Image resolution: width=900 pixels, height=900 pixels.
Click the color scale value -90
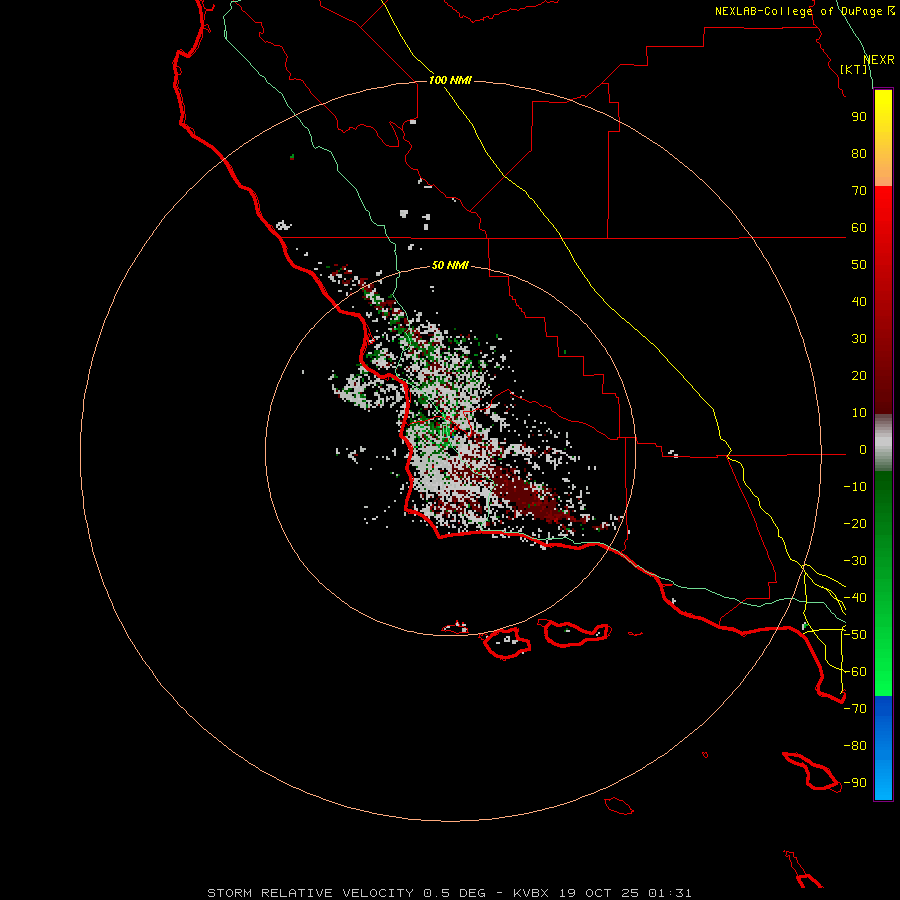[855, 782]
